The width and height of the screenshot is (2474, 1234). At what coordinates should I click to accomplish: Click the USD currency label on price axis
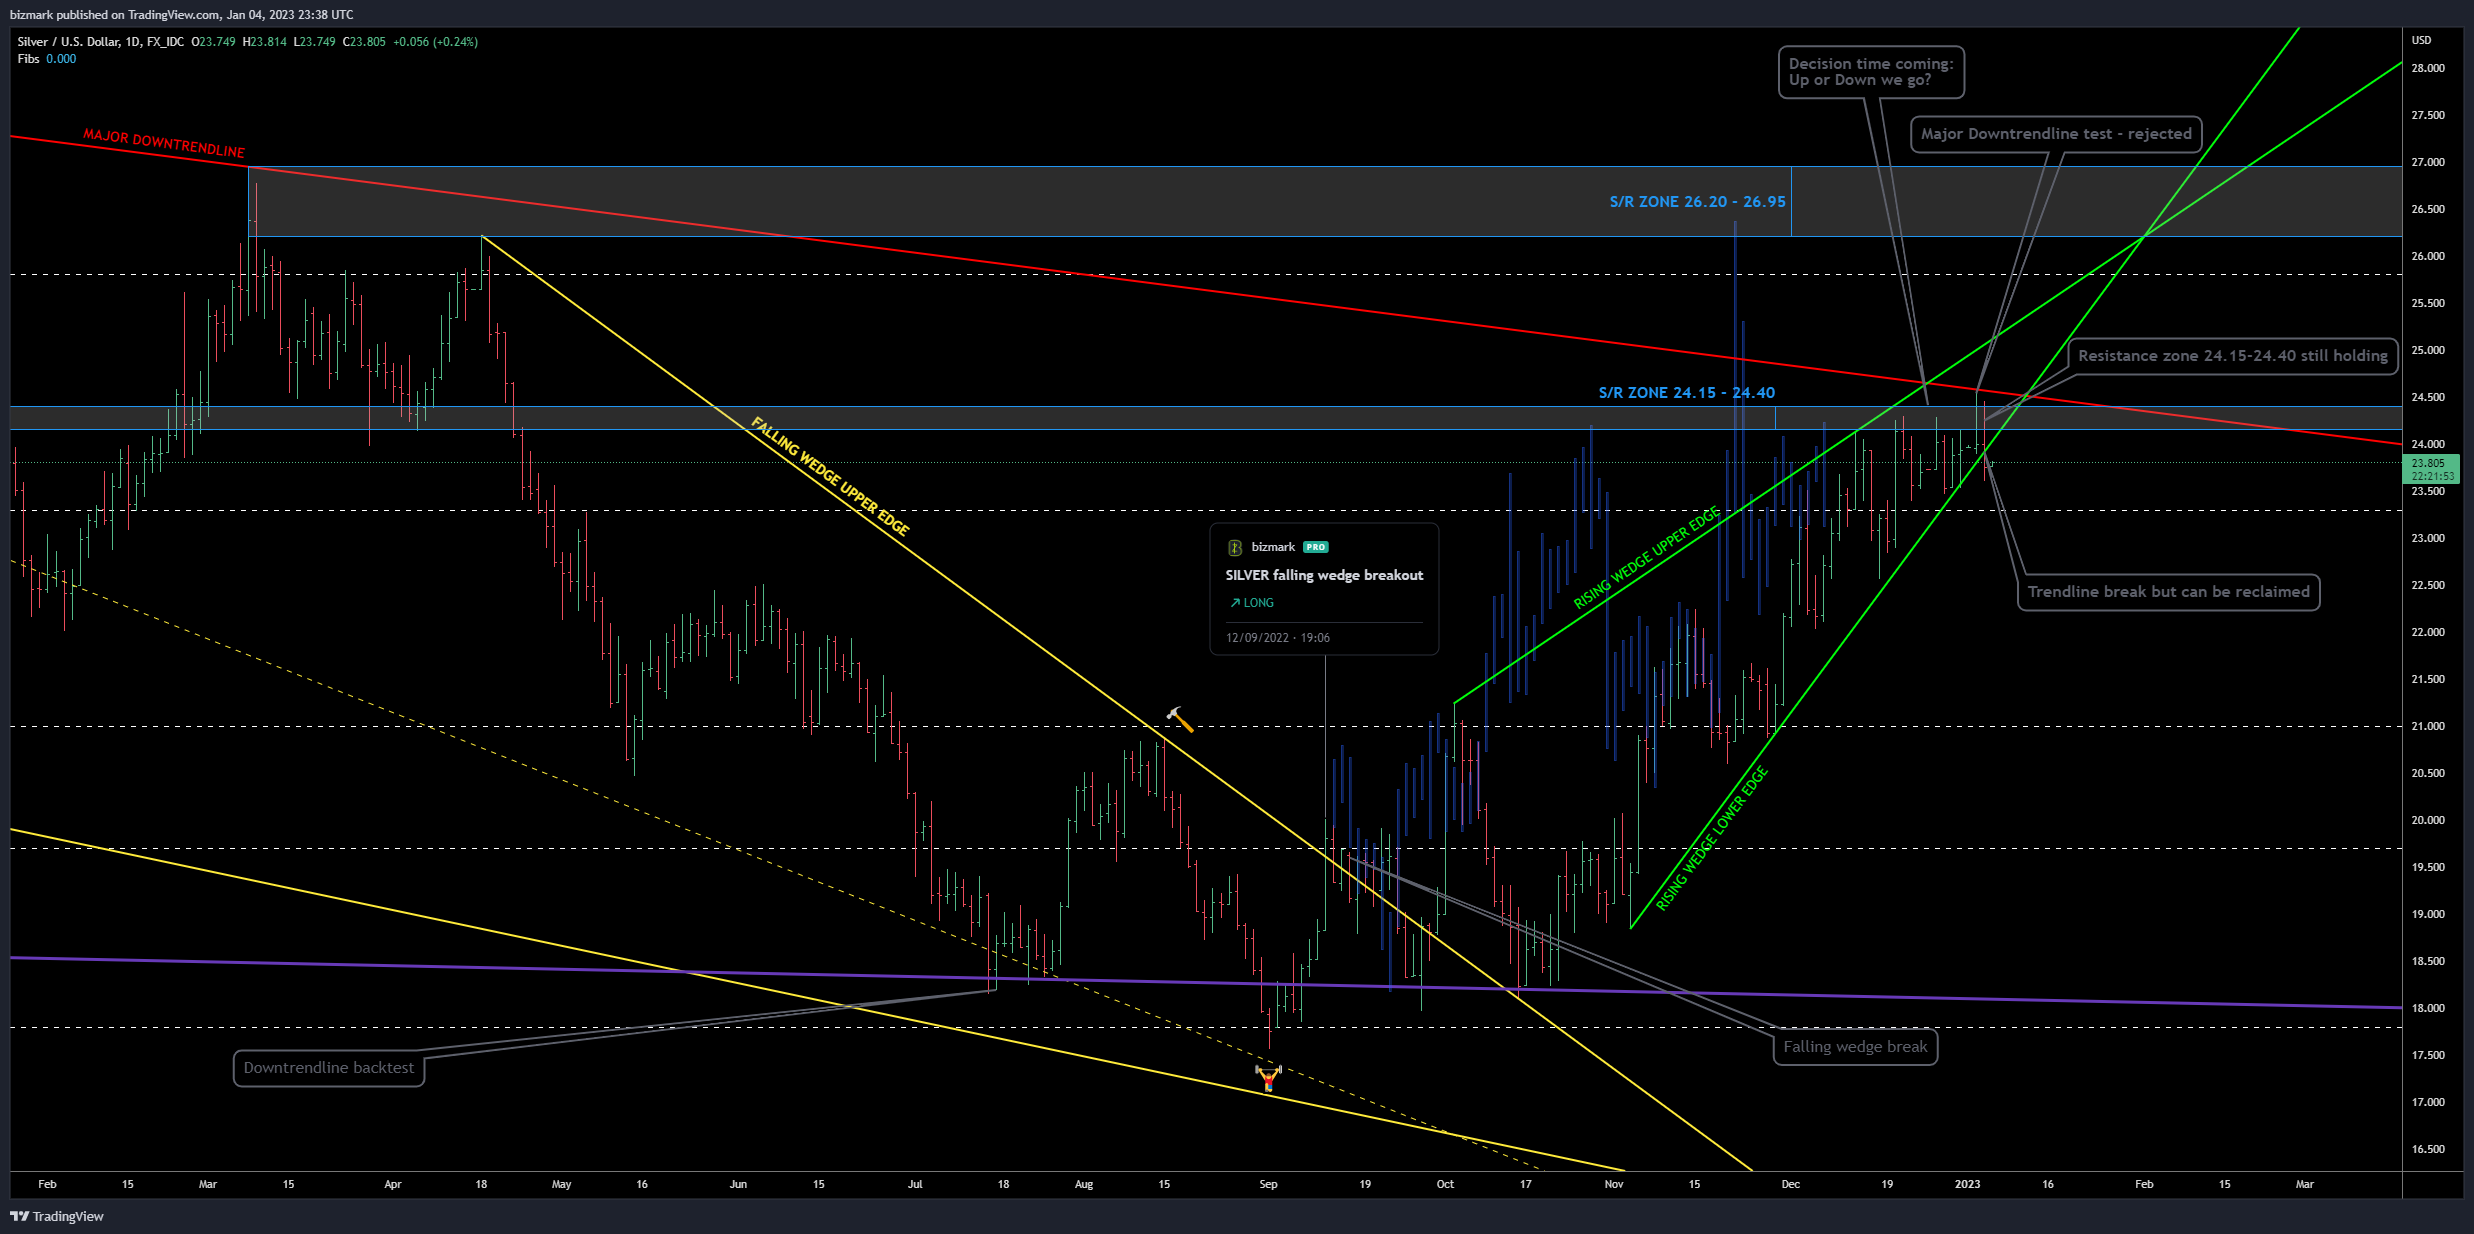pos(2421,40)
